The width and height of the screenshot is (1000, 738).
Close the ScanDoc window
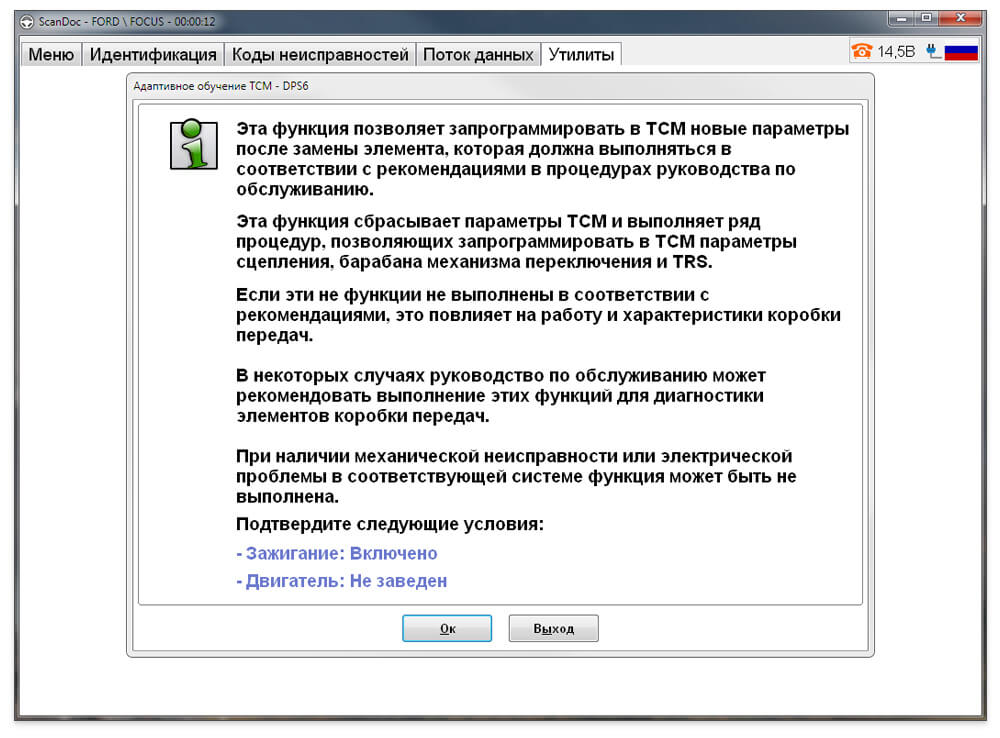960,18
